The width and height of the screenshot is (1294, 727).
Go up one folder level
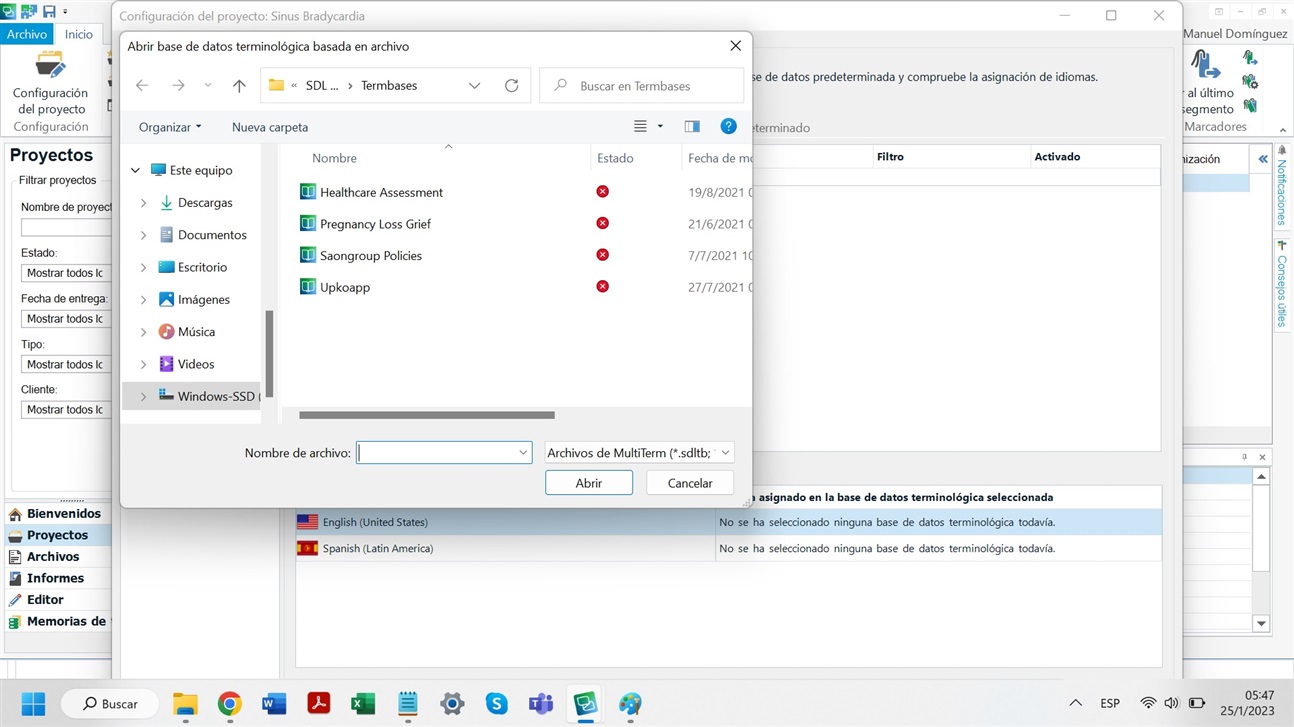[x=239, y=86]
